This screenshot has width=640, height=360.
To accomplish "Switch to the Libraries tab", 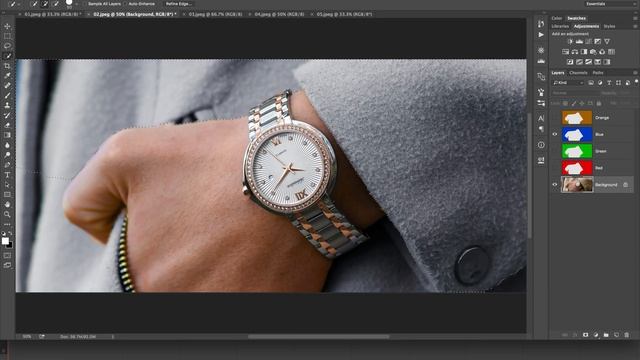I will coord(560,26).
